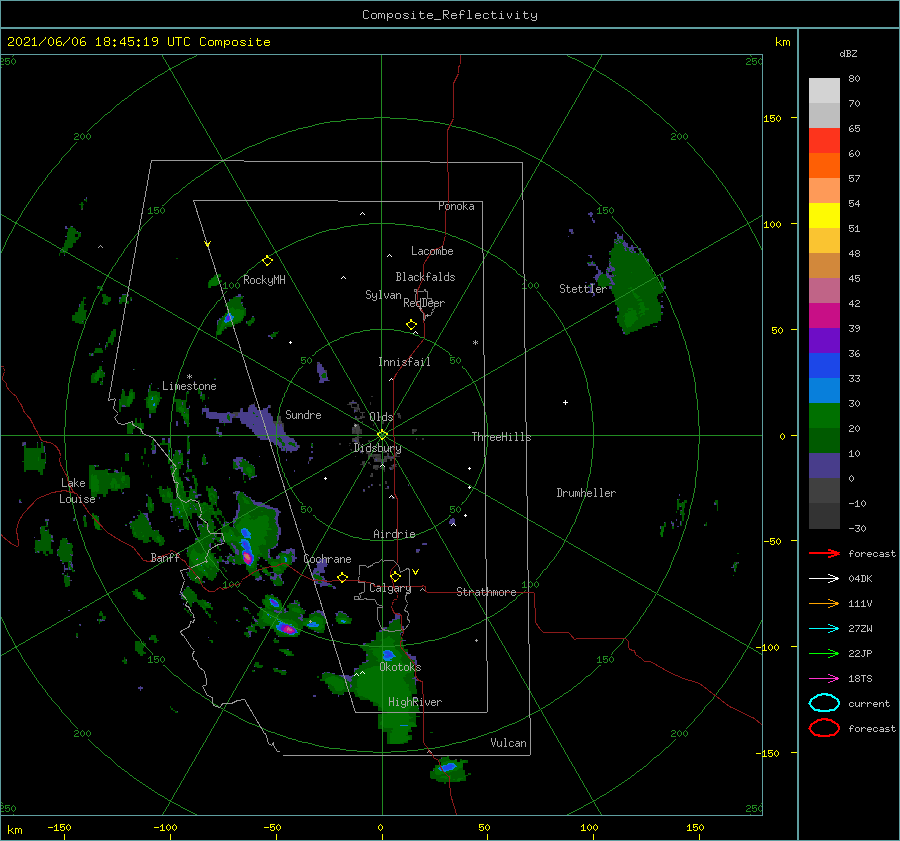Click the Stettler town label

tap(582, 289)
